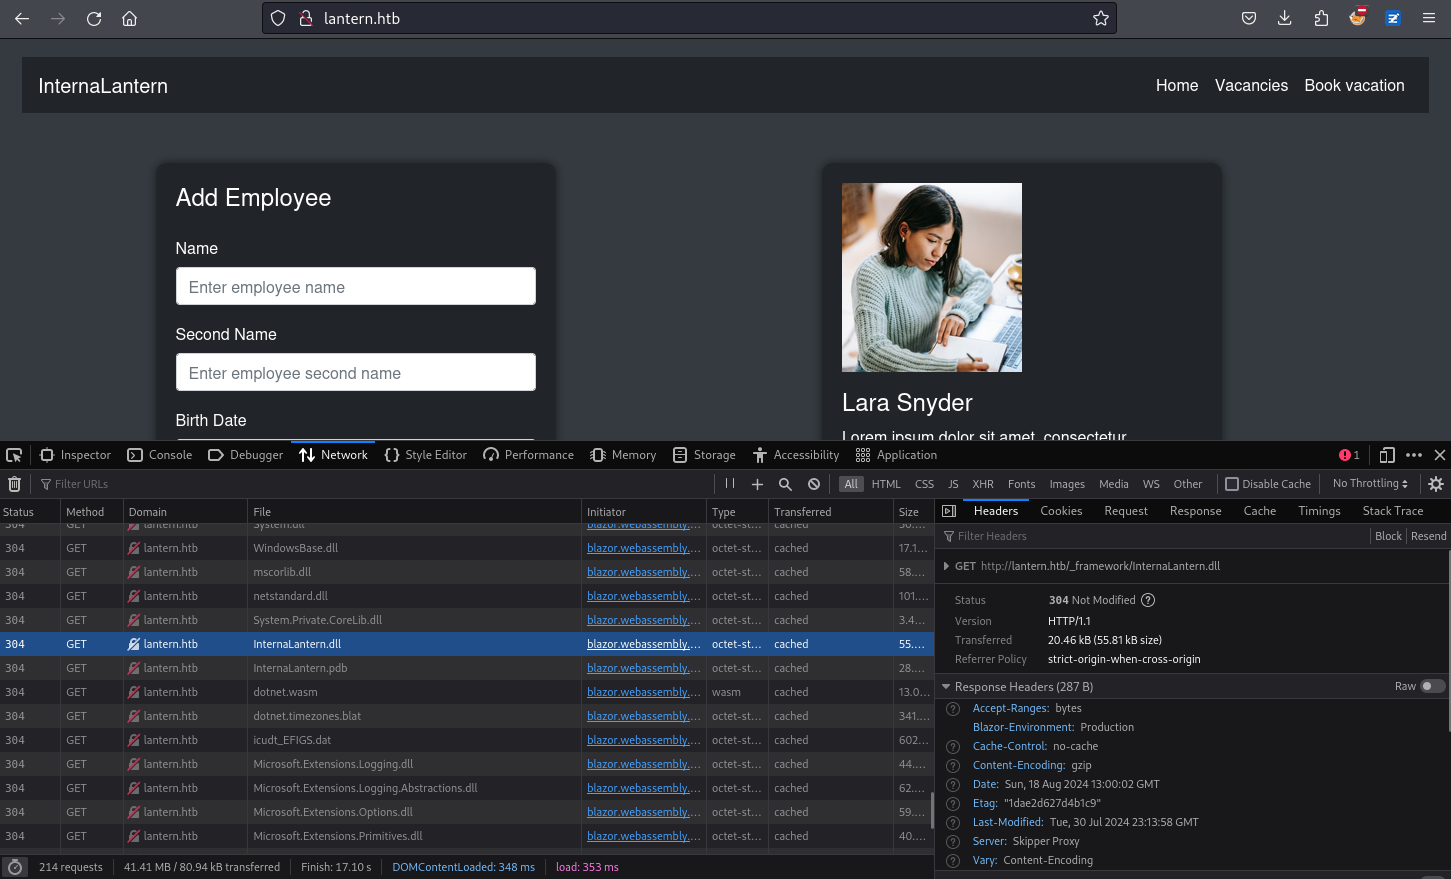Switch to the Inspector tab
The height and width of the screenshot is (879, 1451).
tap(75, 455)
